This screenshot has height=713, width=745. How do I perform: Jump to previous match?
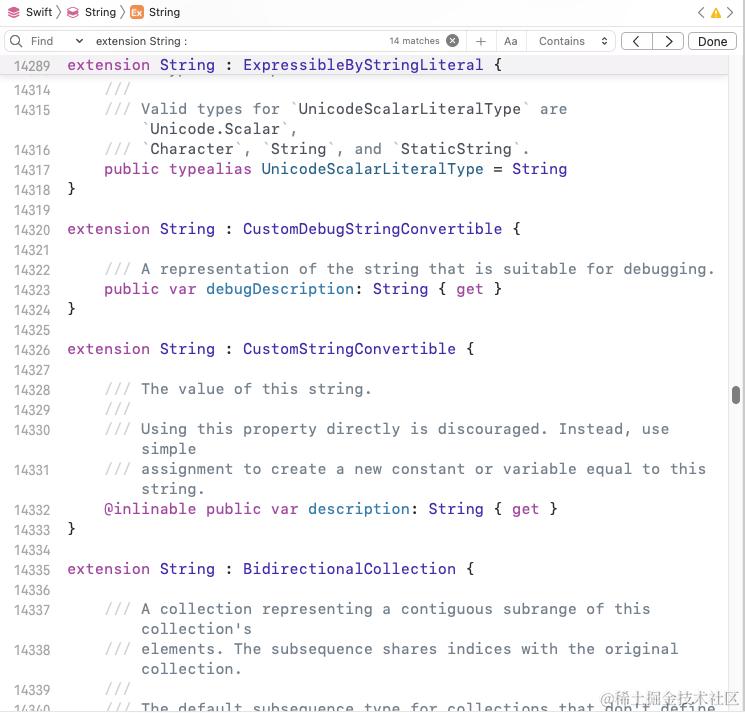point(637,41)
